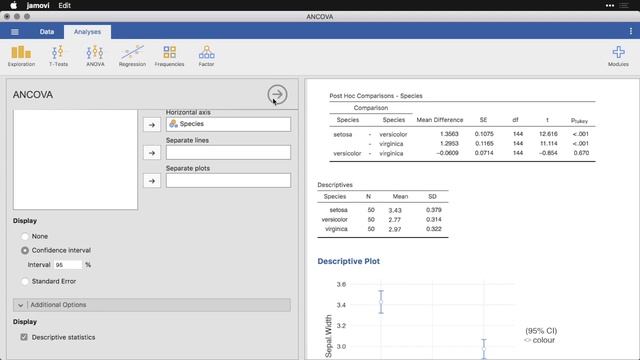This screenshot has height=360, width=640.
Task: Click the versicolor mean value 2.77
Action: pyautogui.click(x=395, y=220)
